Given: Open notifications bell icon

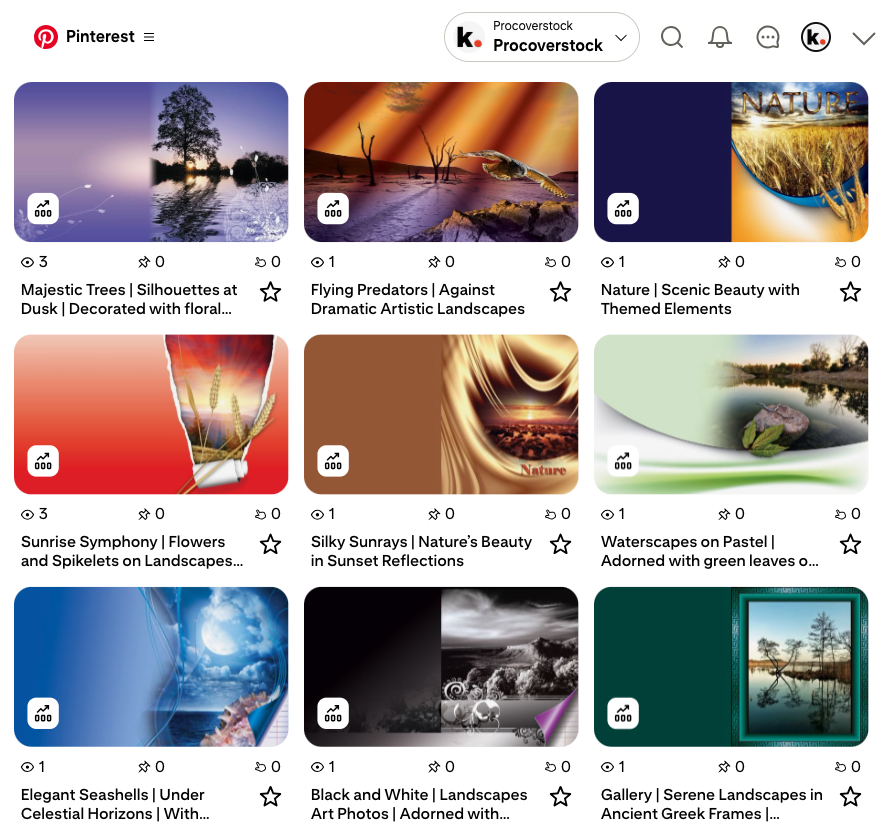Looking at the screenshot, I should [x=719, y=37].
